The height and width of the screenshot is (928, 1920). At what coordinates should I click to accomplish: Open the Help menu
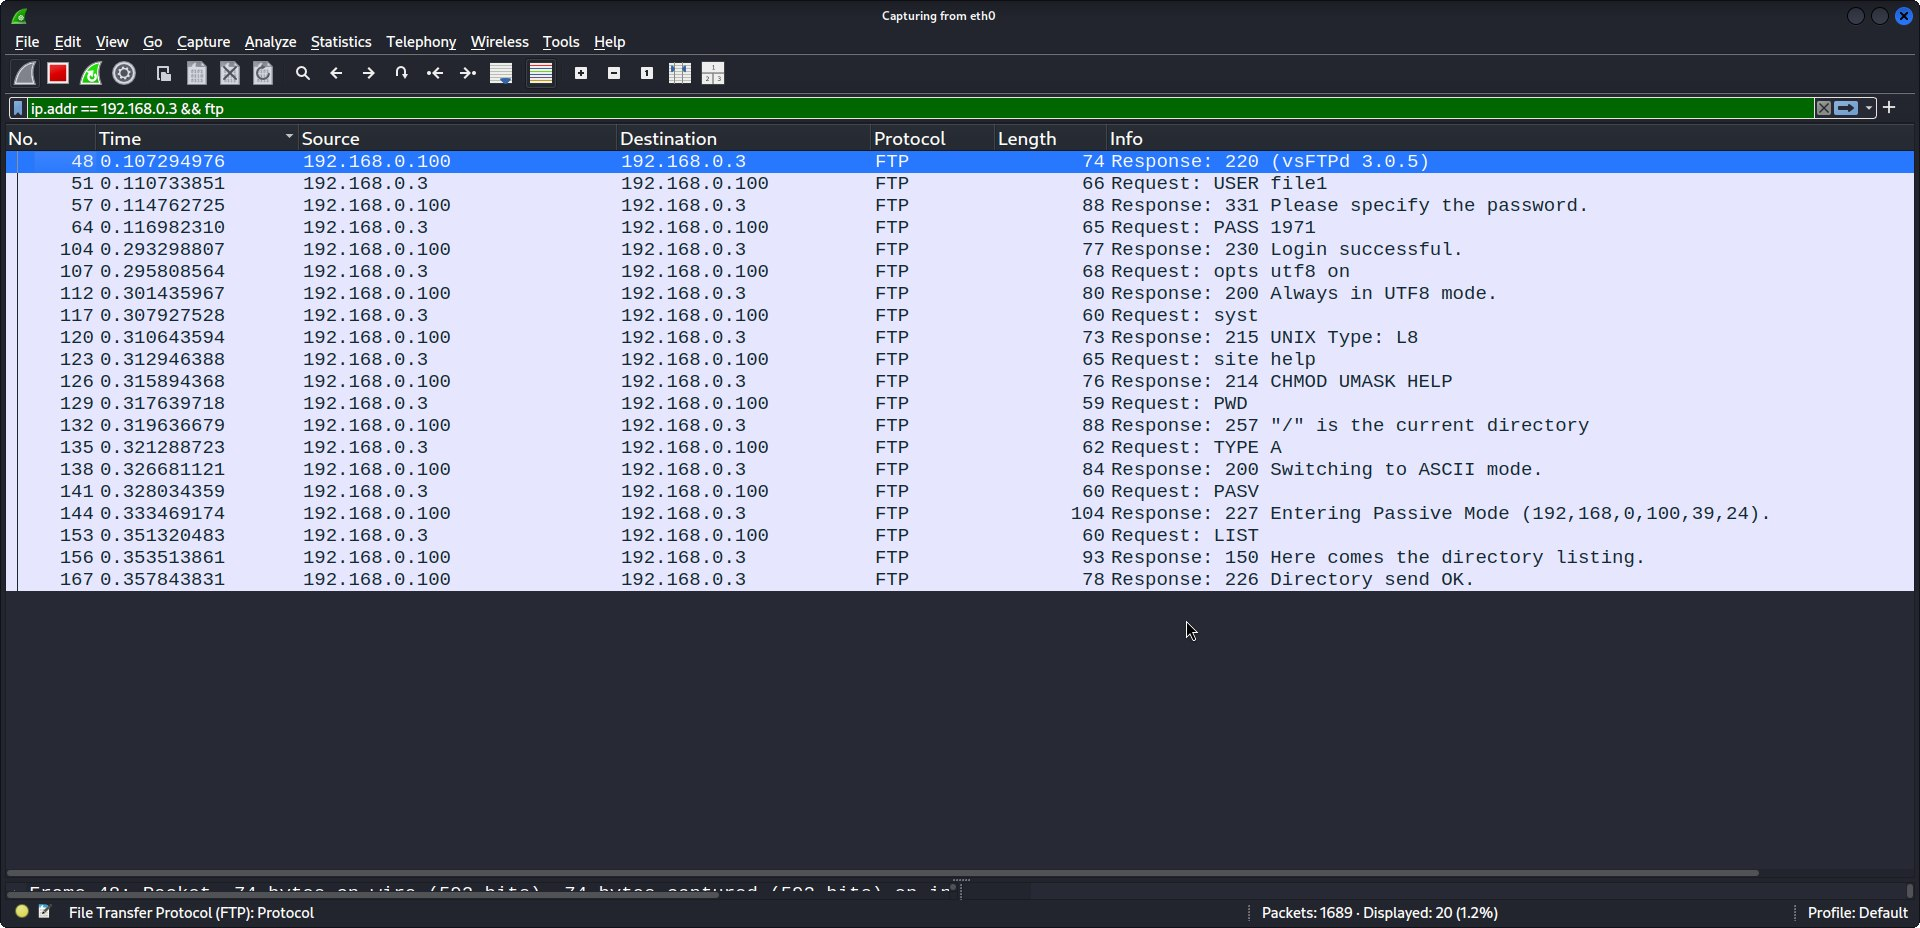[609, 42]
